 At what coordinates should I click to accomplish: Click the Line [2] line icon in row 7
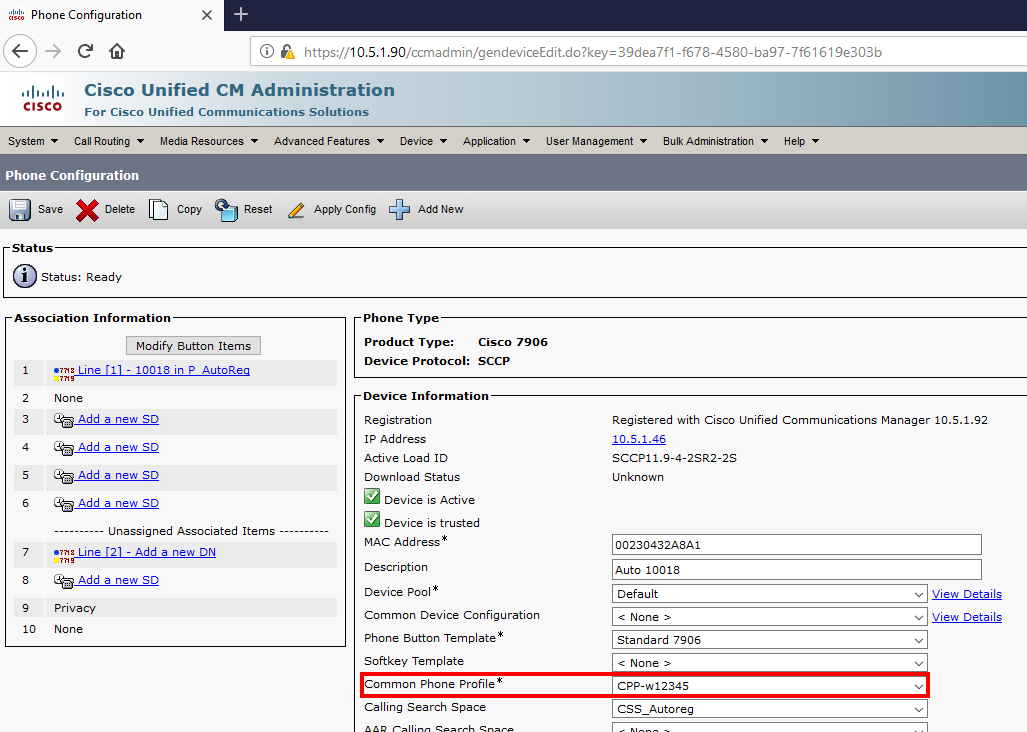click(64, 556)
